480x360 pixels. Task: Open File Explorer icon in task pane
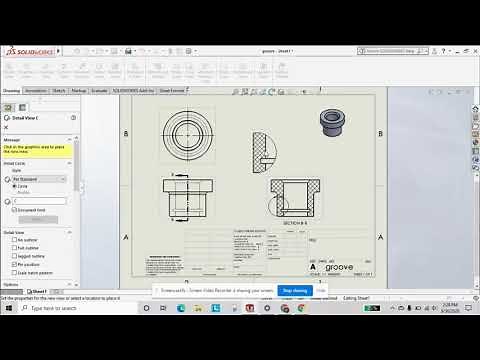(x=476, y=126)
